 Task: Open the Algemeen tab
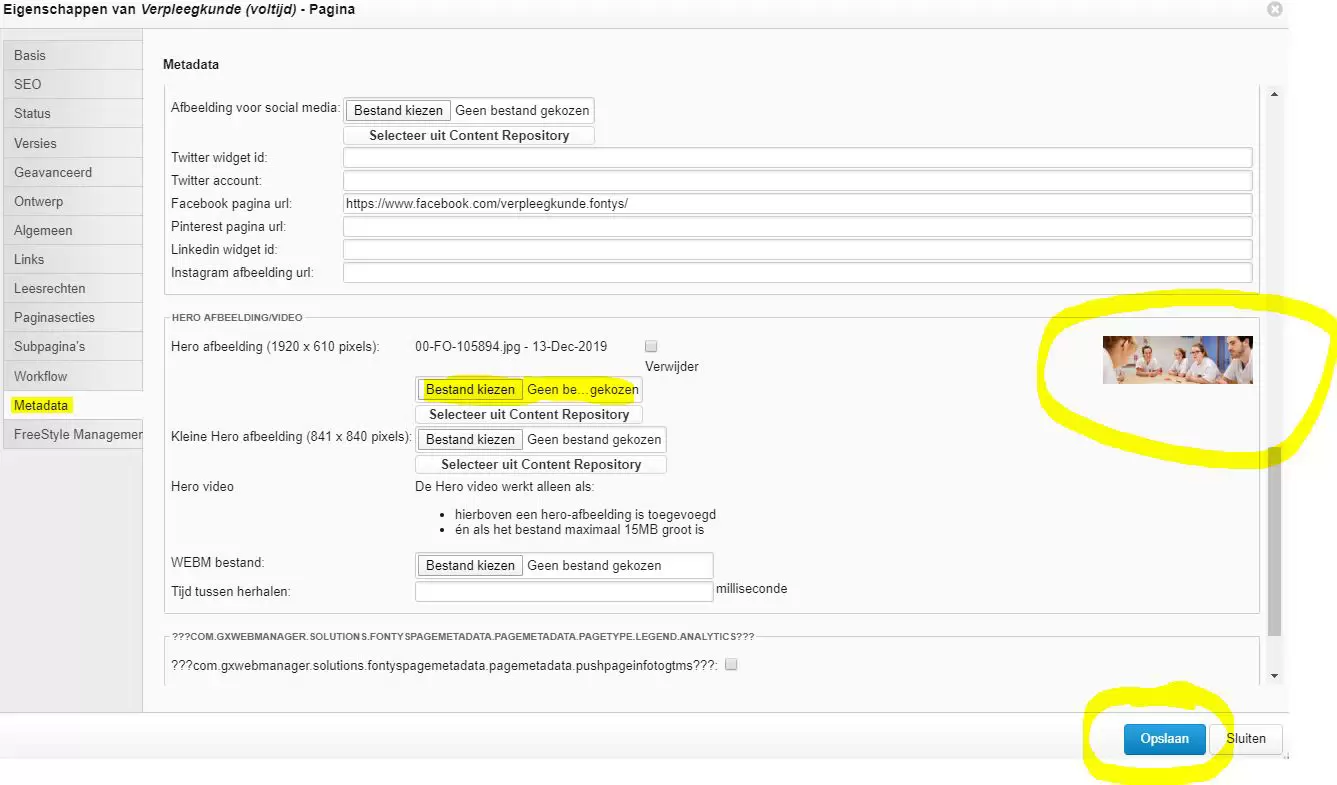coord(72,230)
